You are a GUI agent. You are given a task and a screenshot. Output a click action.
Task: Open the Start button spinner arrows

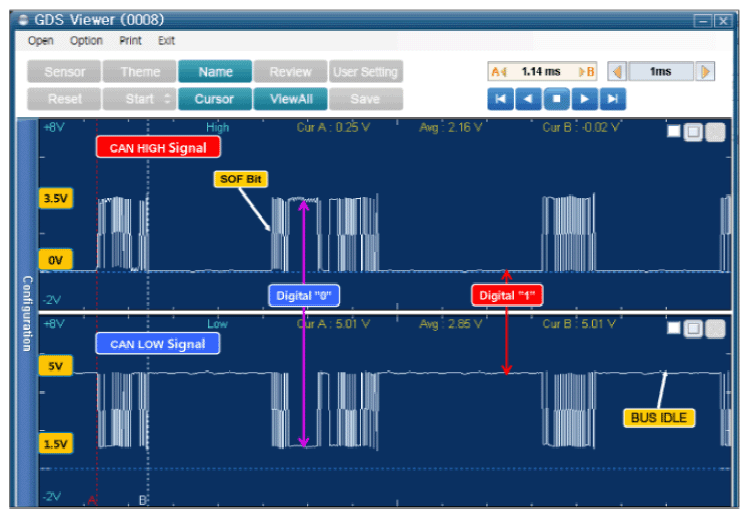click(x=167, y=99)
